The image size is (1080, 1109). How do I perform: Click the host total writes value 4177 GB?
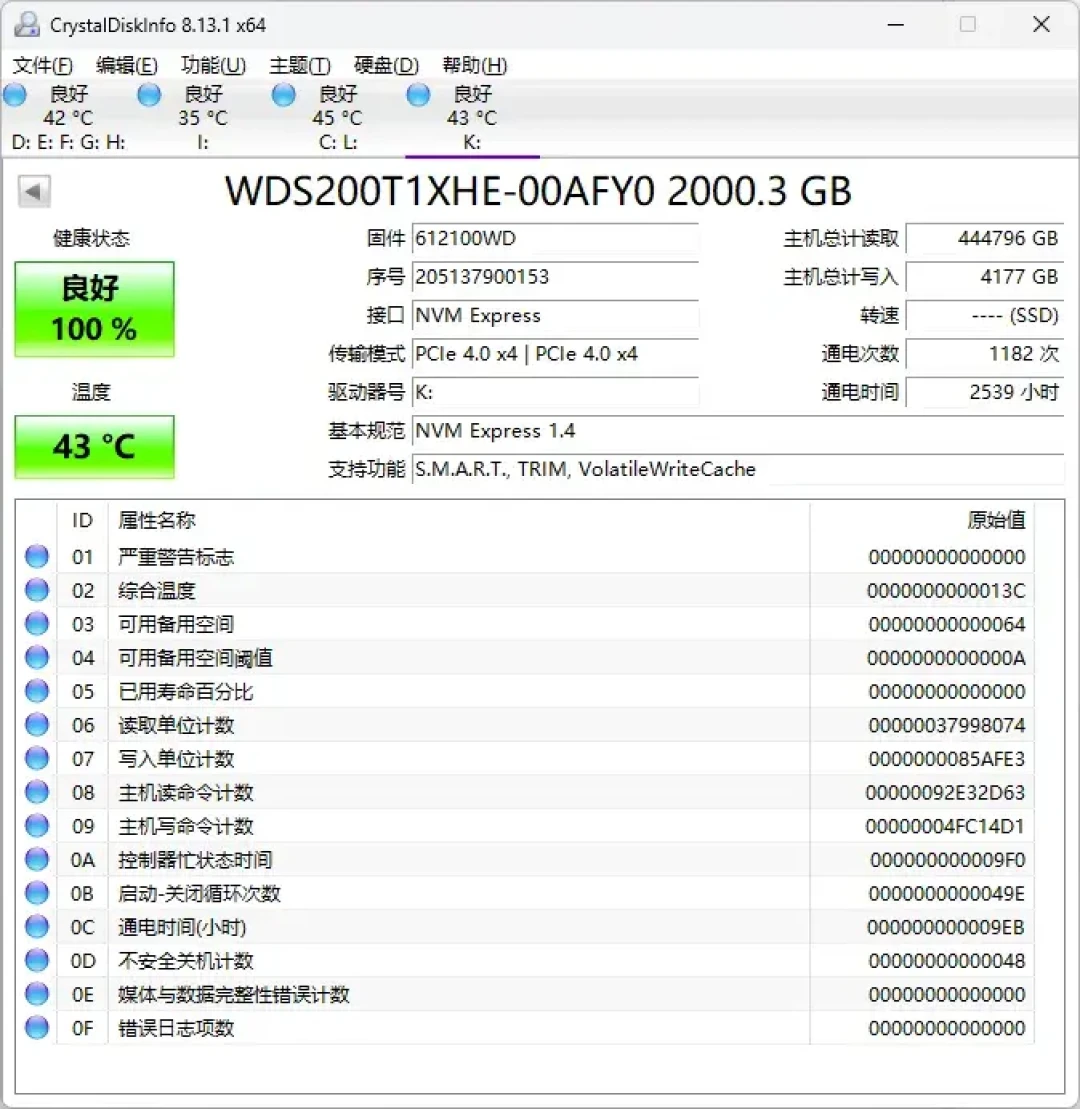(985, 277)
